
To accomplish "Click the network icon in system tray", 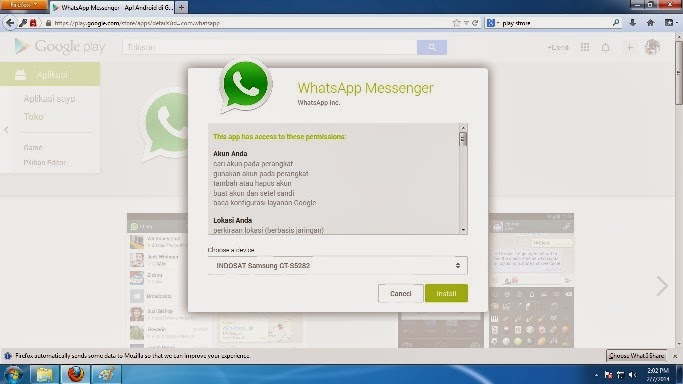I will click(x=620, y=375).
